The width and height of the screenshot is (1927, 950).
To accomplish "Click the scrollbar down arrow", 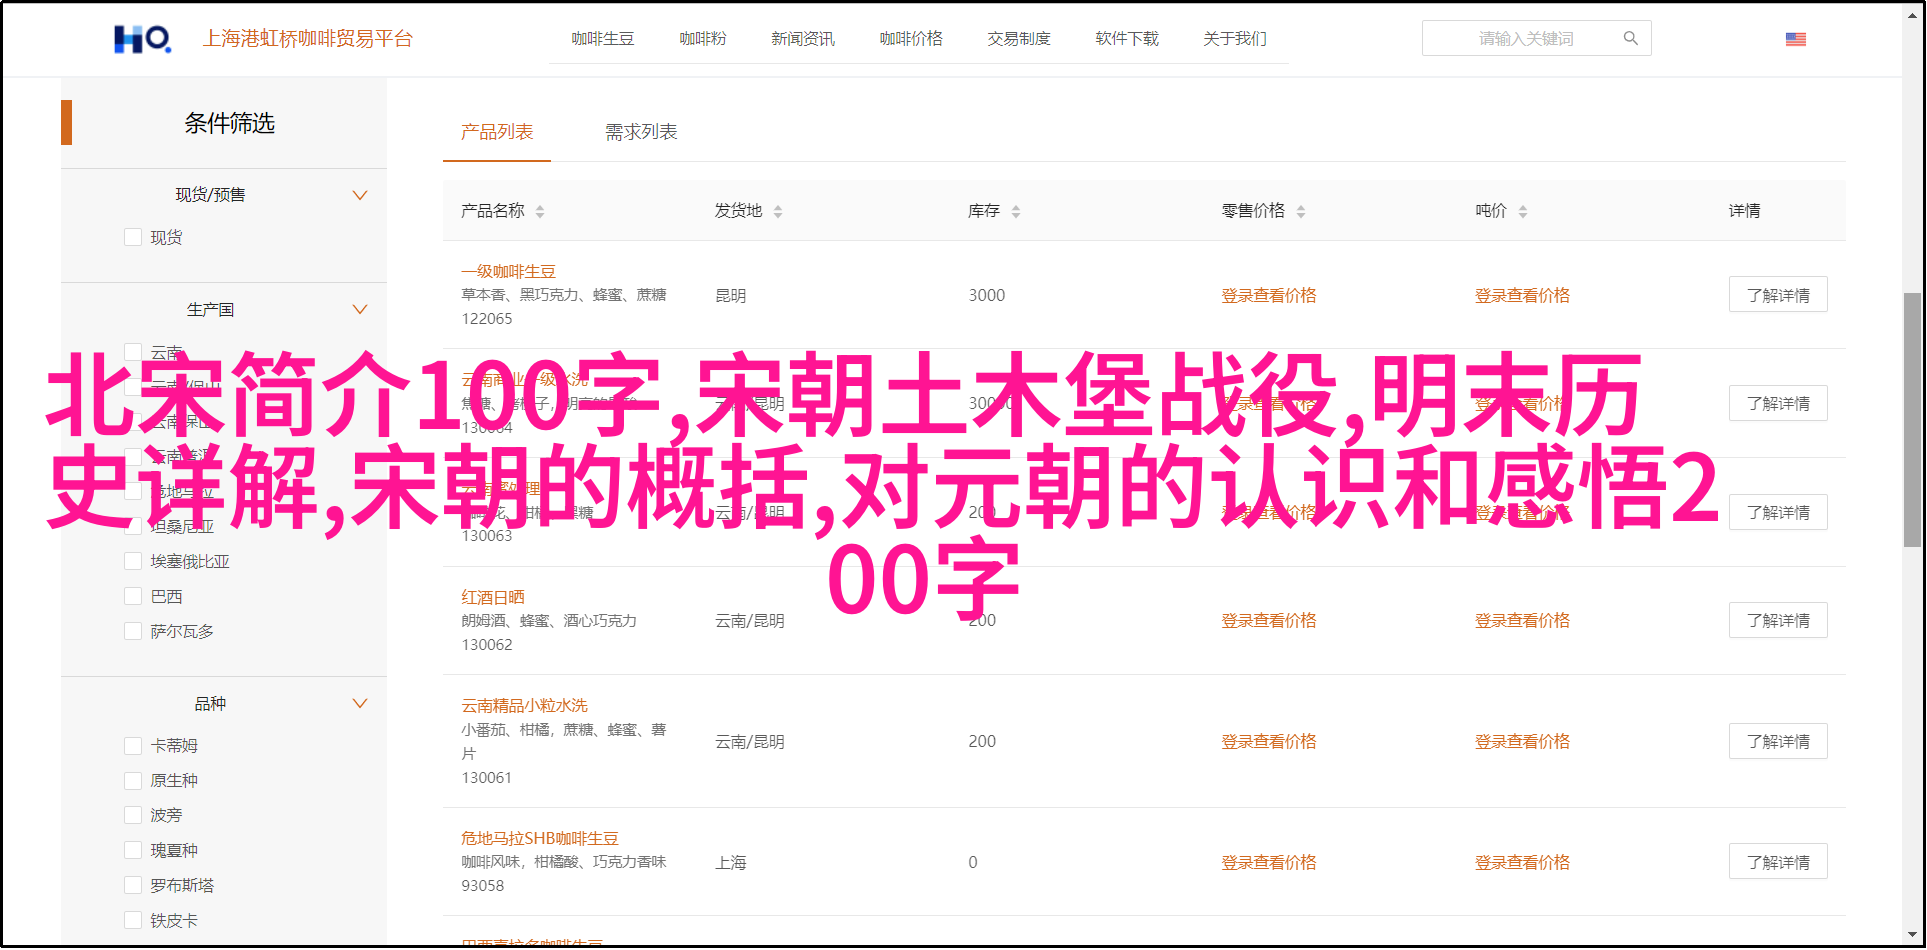I will coord(1911,936).
